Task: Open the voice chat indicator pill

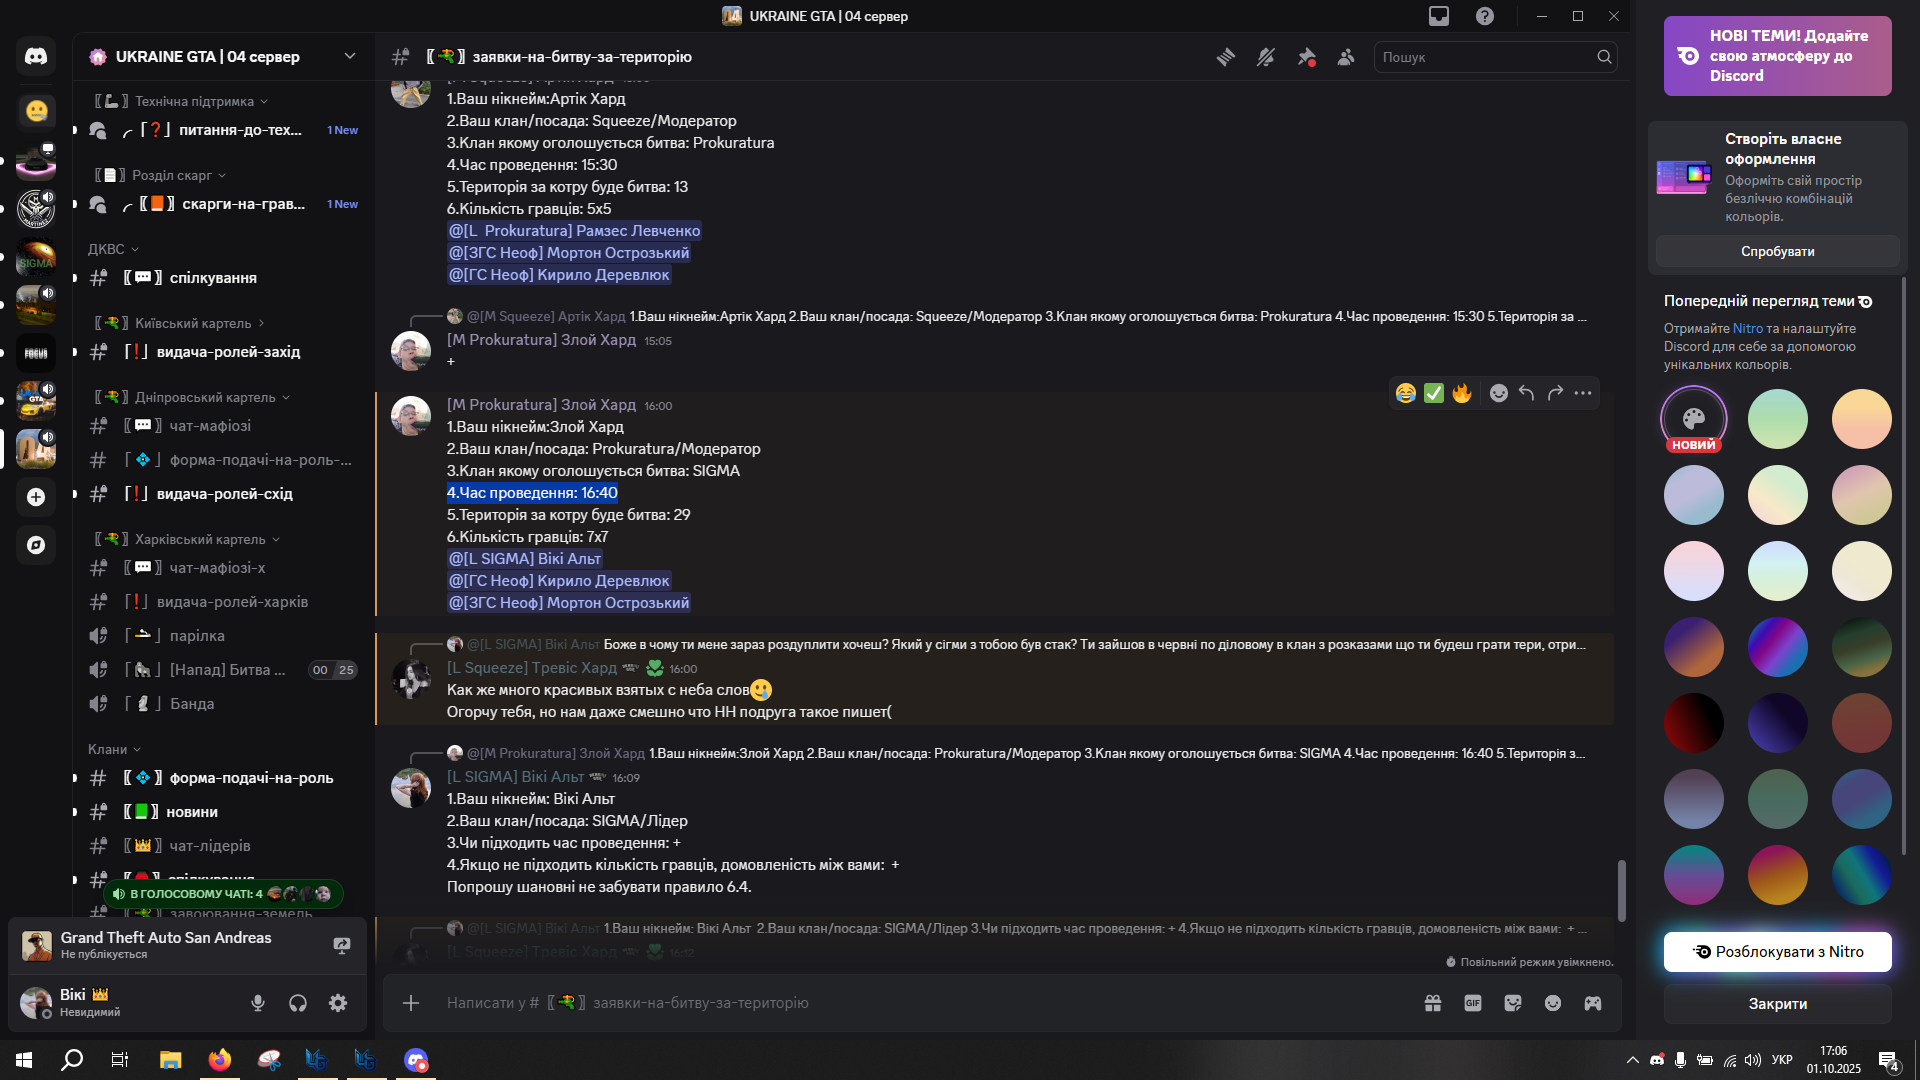Action: pos(223,894)
